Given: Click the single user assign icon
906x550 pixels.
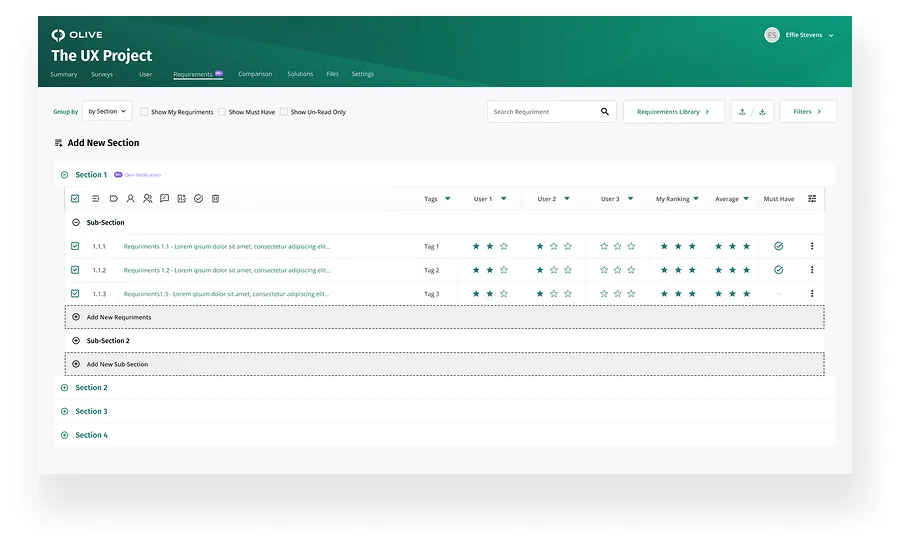Looking at the screenshot, I should tap(131, 199).
